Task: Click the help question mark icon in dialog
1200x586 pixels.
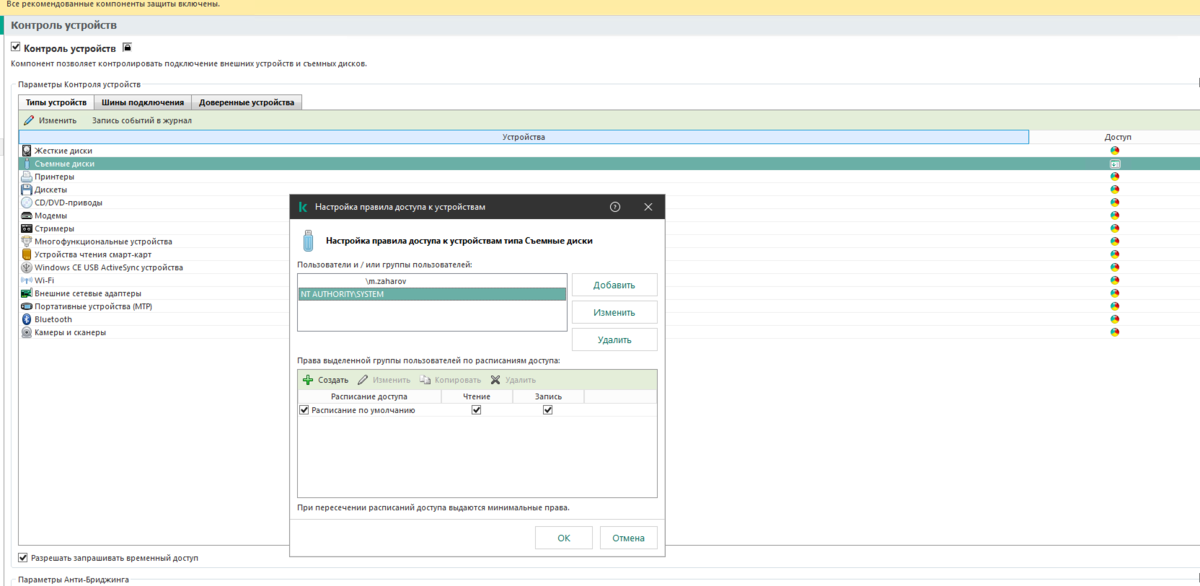Action: [x=615, y=207]
